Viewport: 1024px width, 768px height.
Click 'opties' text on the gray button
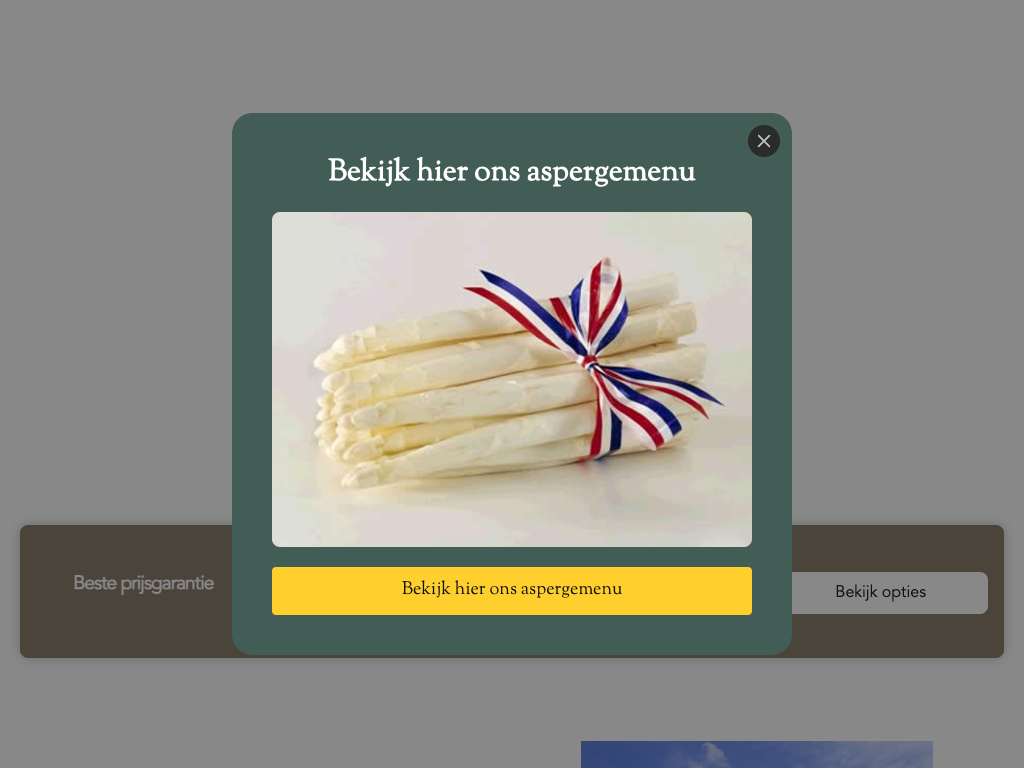(903, 593)
